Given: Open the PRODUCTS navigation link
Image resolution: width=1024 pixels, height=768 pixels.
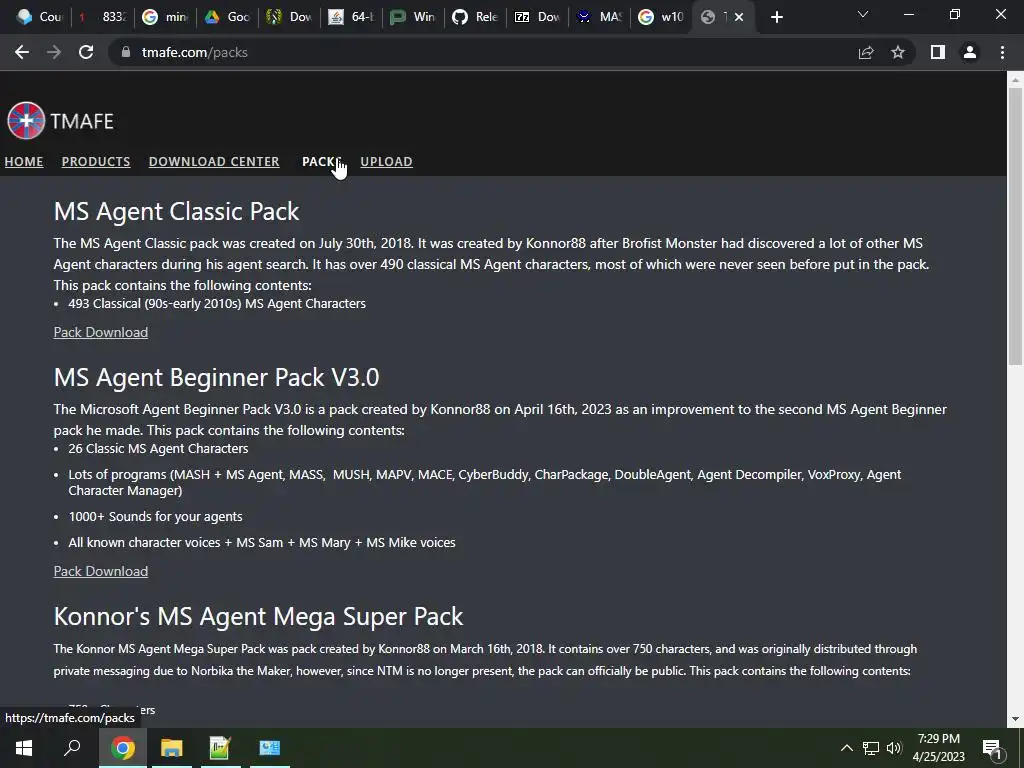Looking at the screenshot, I should click(96, 161).
